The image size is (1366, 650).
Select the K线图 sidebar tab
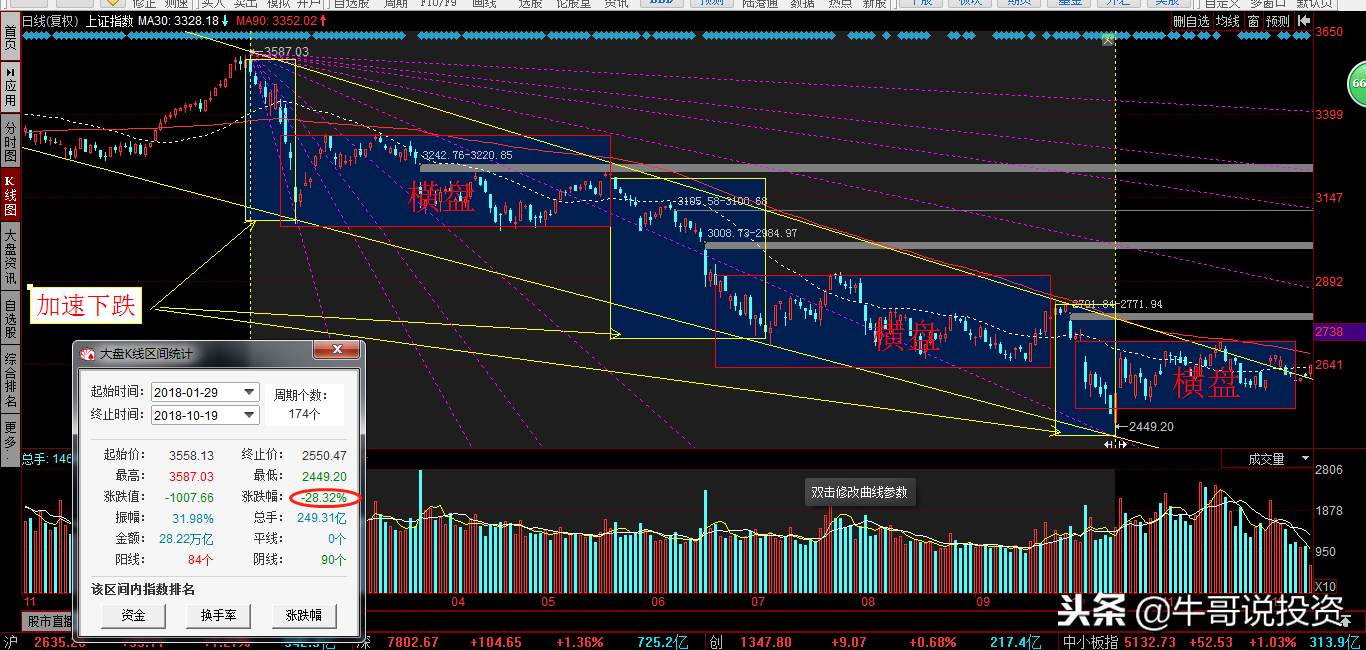tap(10, 195)
